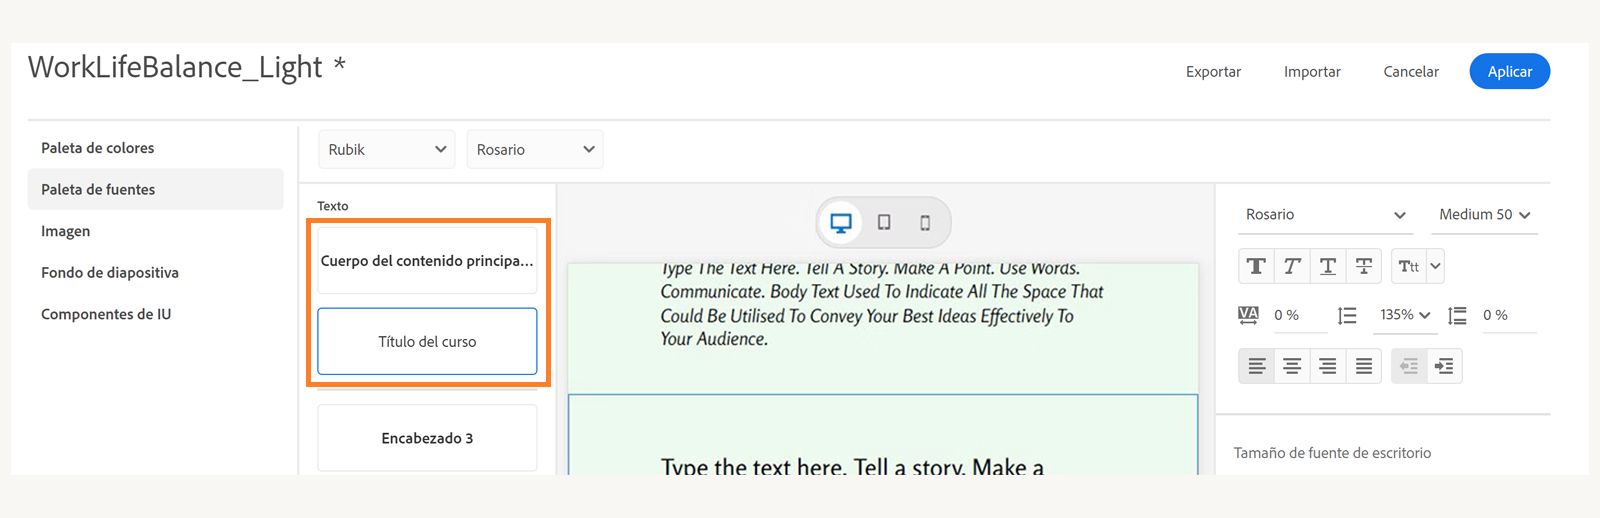The height and width of the screenshot is (518, 1600).
Task: Select the Encabezado 3 text style card
Action: tap(427, 438)
